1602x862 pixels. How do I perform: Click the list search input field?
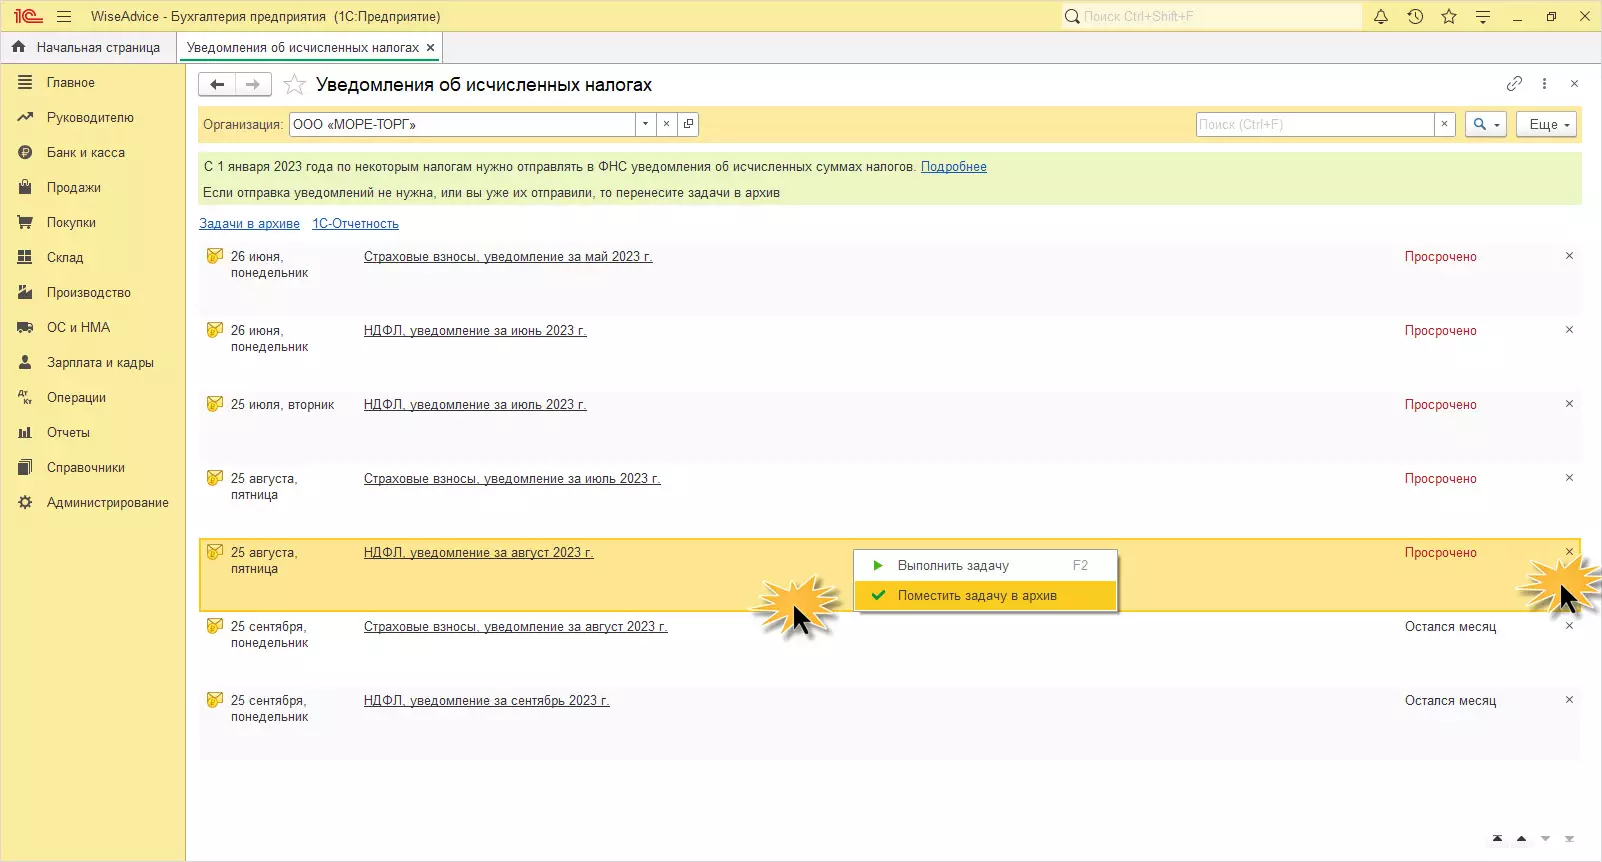click(x=1315, y=124)
